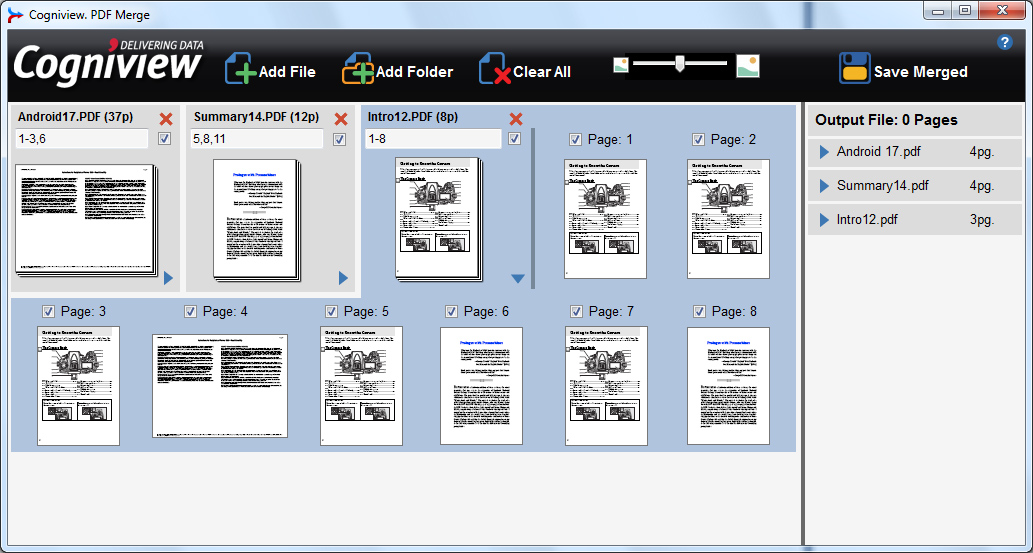Select the Page 2 thumbnail

(728, 219)
